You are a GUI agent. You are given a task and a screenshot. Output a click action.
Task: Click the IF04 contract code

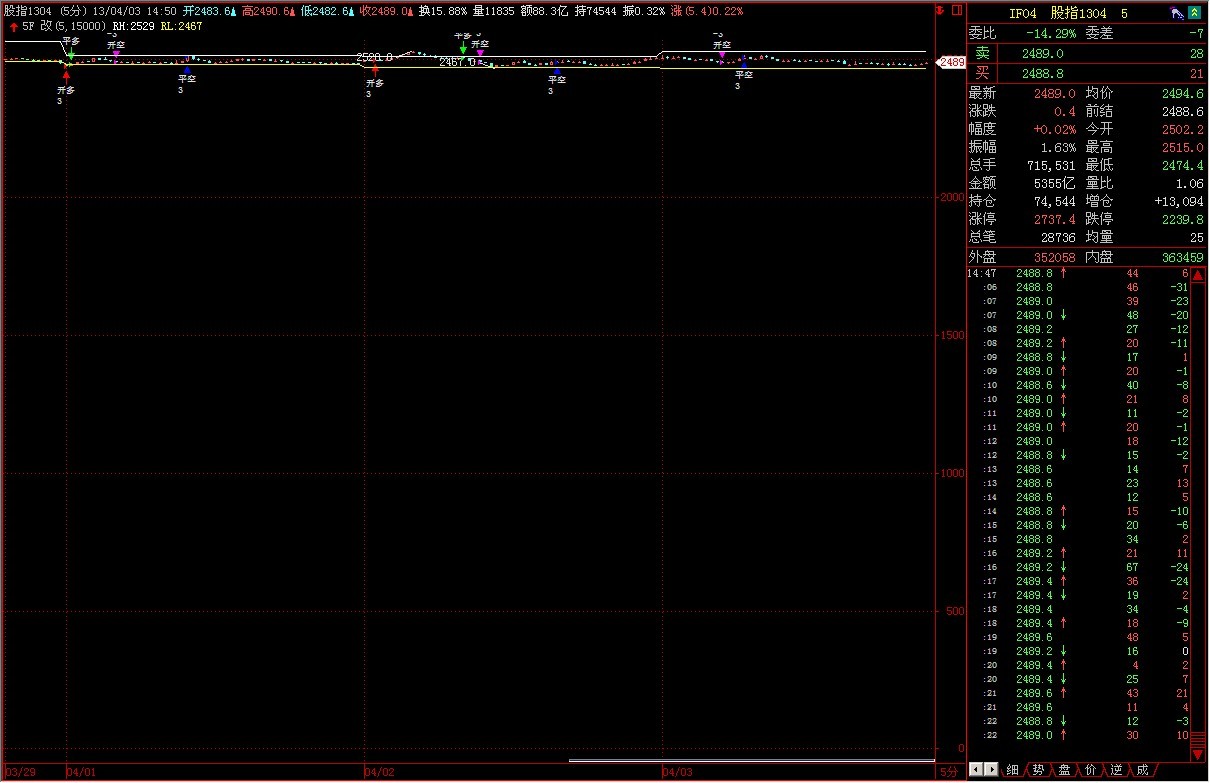point(1023,13)
